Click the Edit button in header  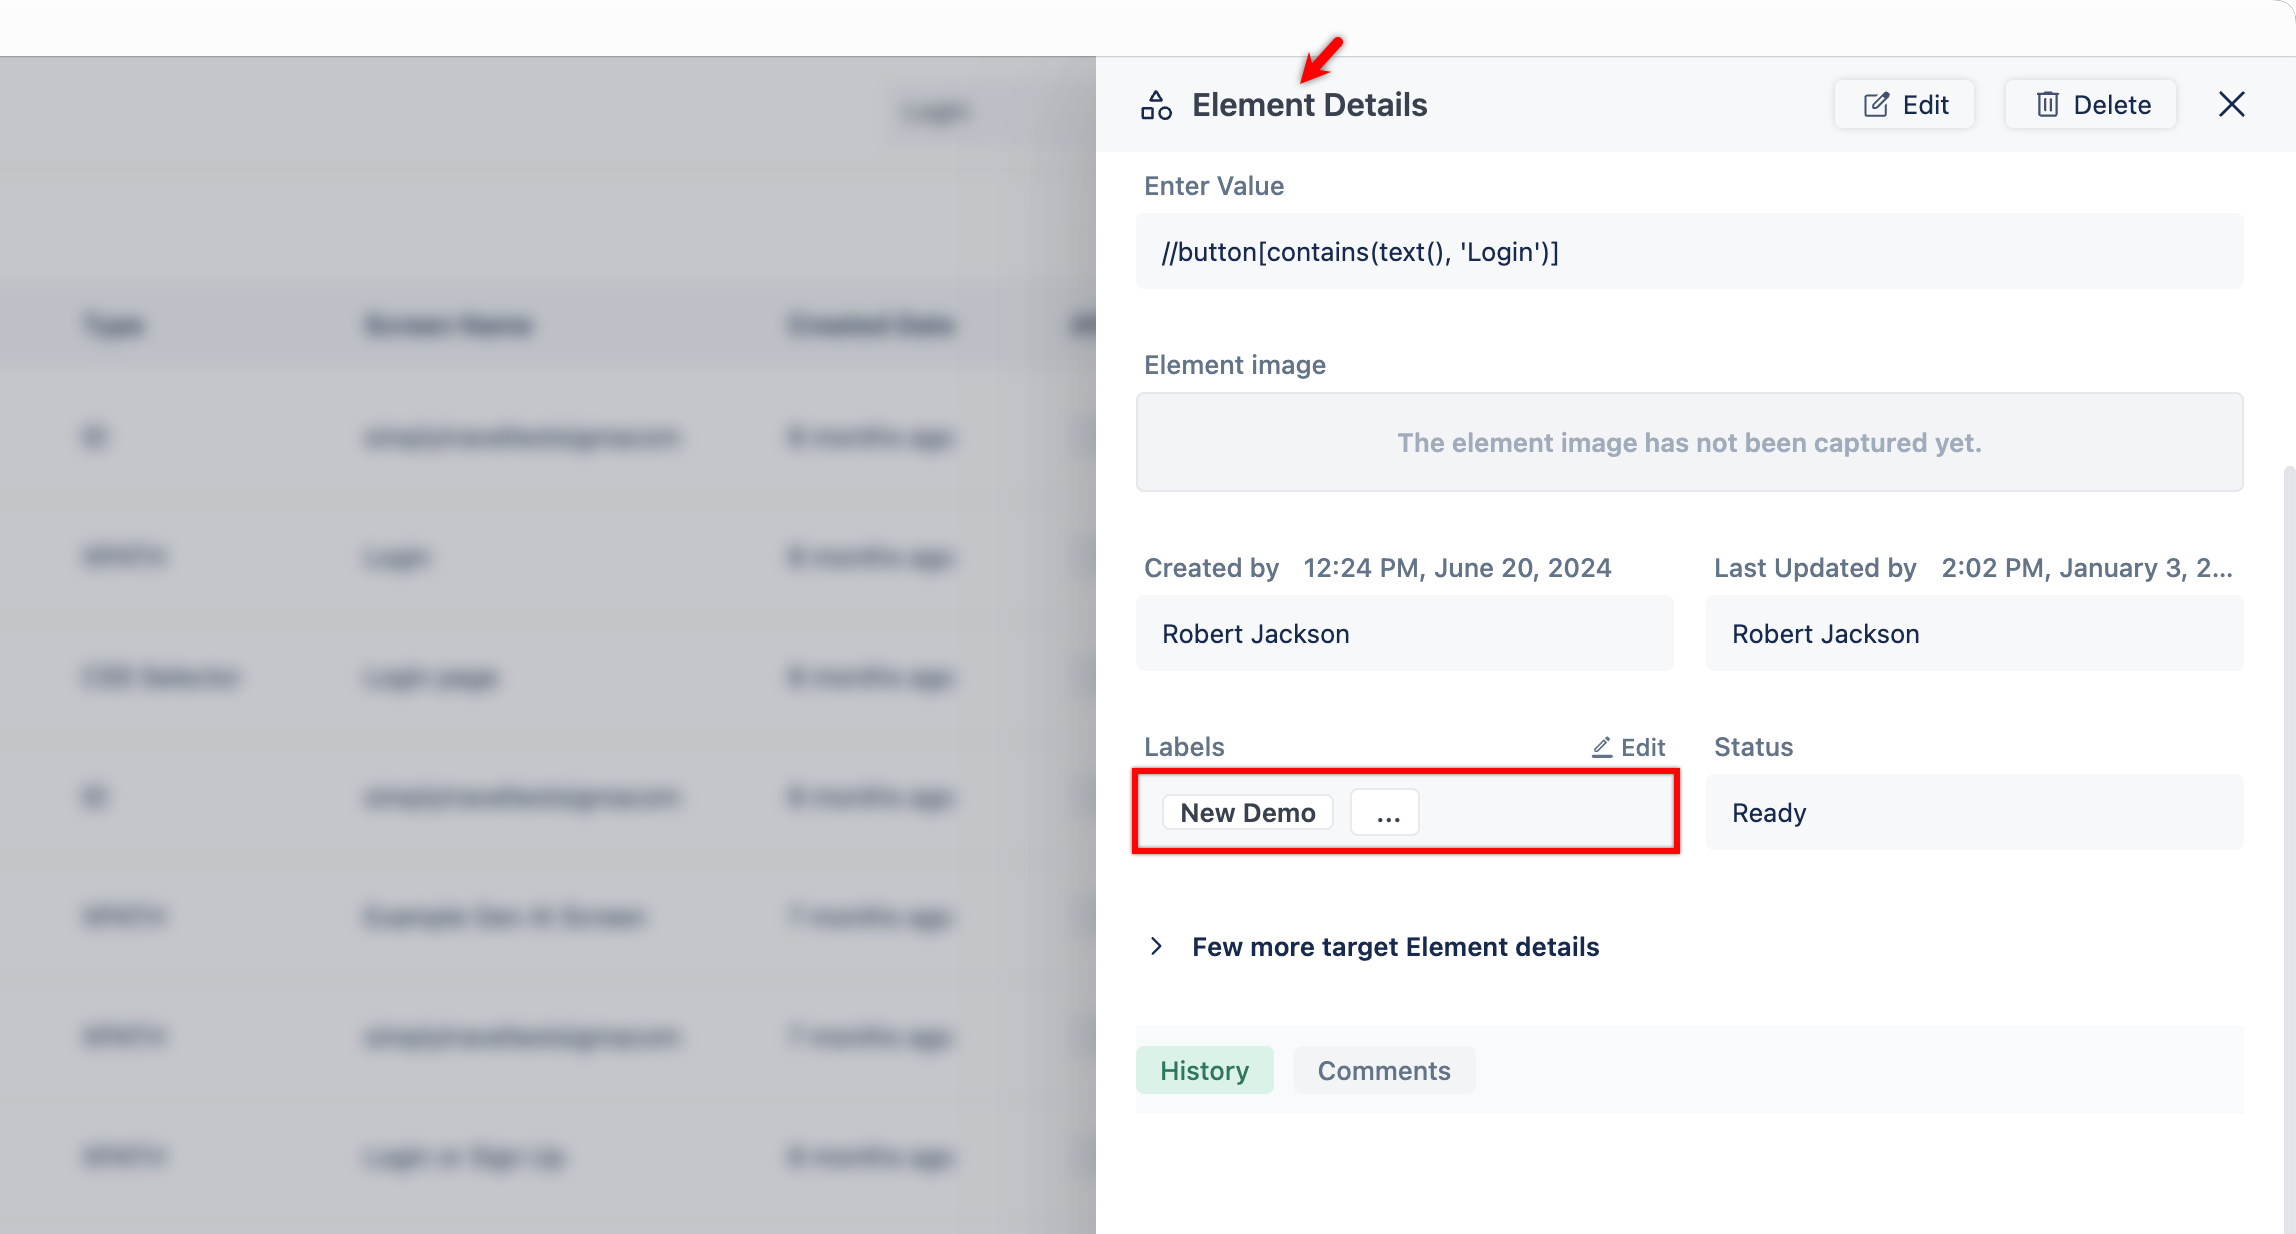1905,105
